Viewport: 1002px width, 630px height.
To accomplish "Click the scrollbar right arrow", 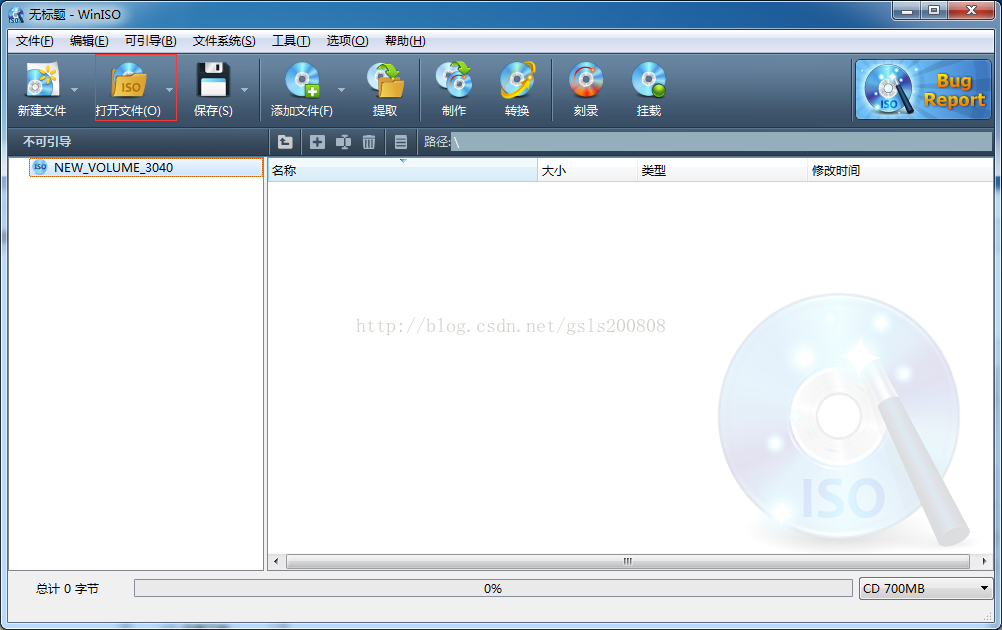I will click(x=984, y=562).
